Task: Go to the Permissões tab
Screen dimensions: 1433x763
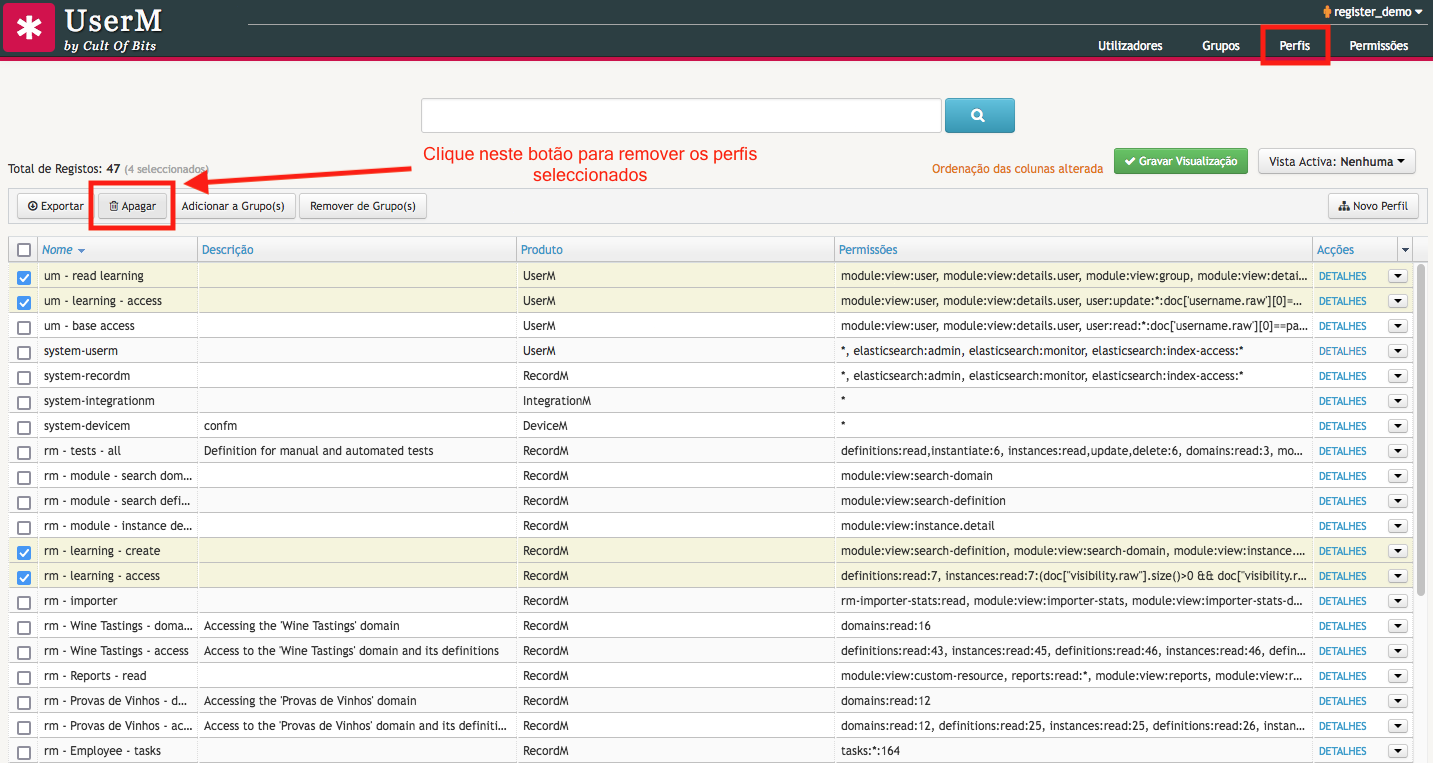Action: 1378,46
